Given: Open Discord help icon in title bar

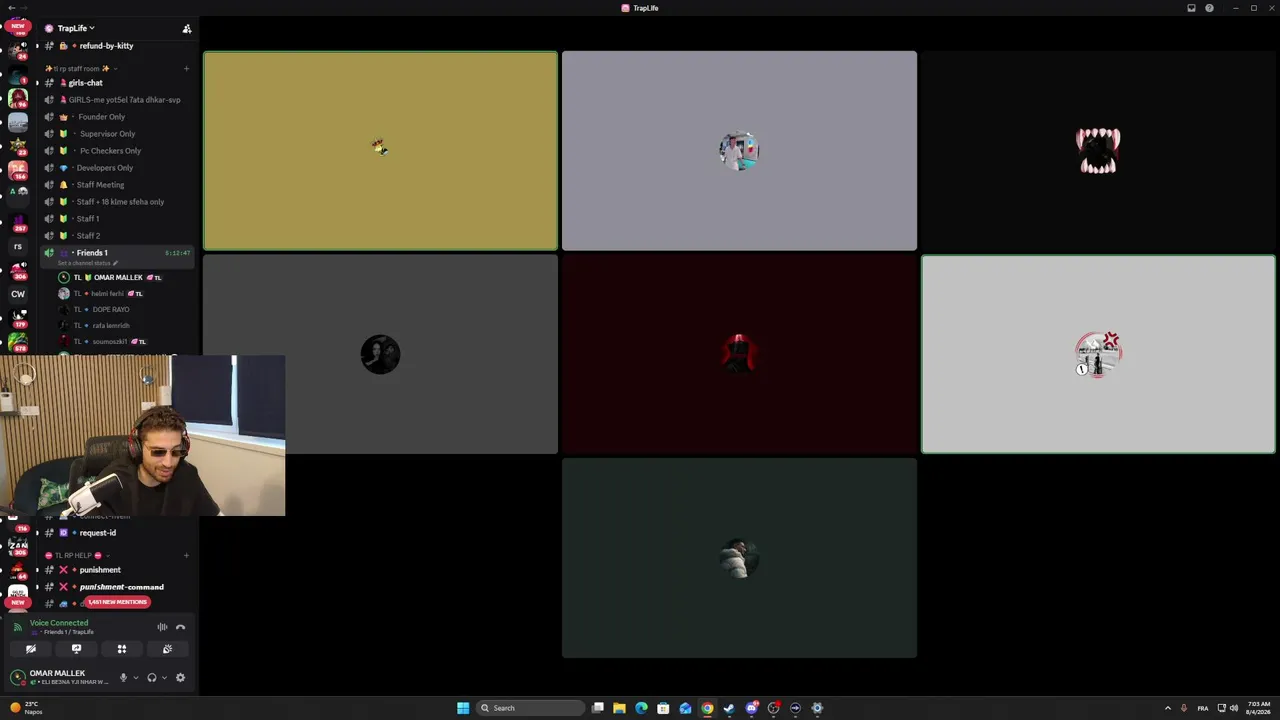Looking at the screenshot, I should (x=1209, y=8).
